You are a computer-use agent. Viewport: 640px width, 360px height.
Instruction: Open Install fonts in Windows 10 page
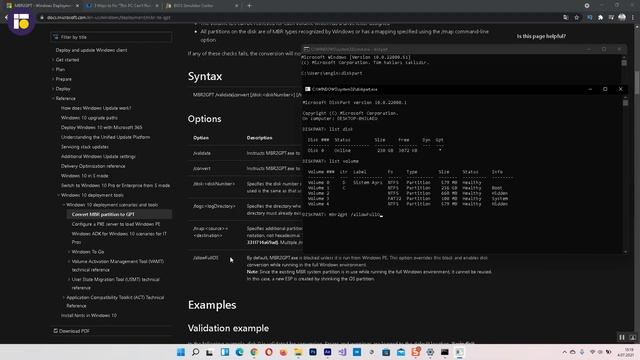pyautogui.click(x=89, y=316)
